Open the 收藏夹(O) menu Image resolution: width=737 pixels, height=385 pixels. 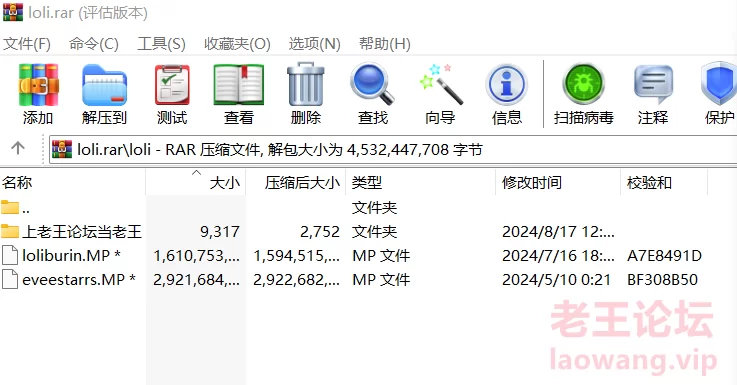point(237,44)
